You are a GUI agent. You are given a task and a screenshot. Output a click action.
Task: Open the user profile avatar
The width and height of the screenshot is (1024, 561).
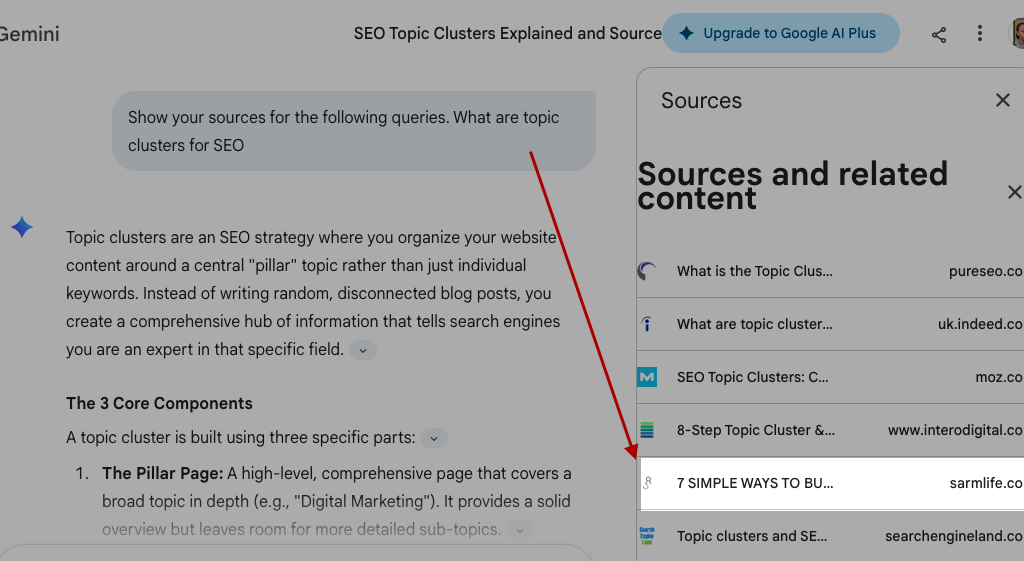[1017, 33]
